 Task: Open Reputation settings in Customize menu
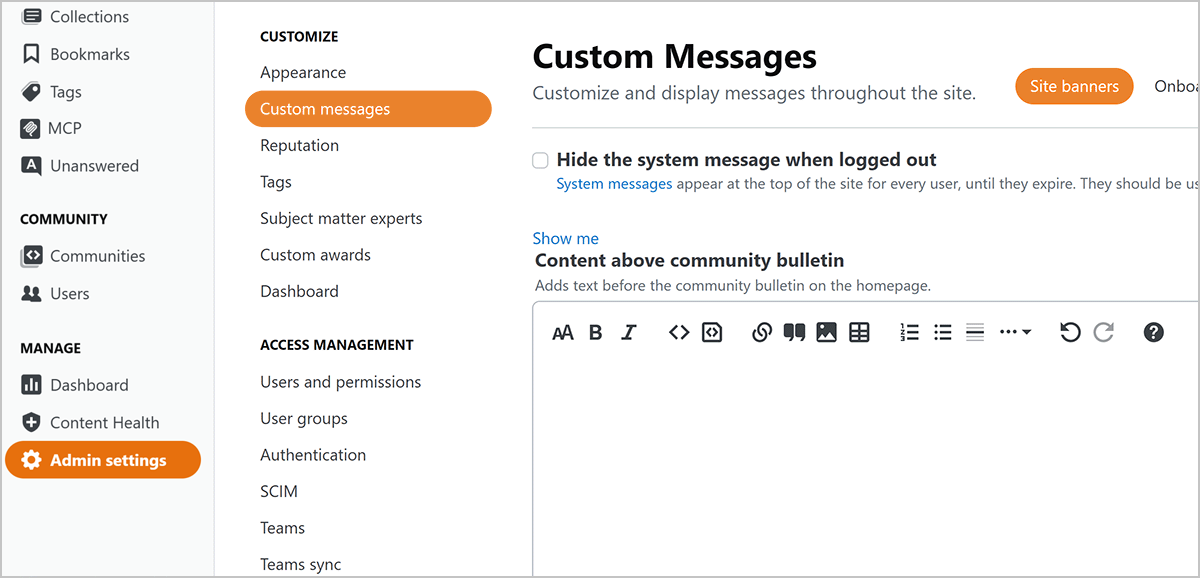299,145
